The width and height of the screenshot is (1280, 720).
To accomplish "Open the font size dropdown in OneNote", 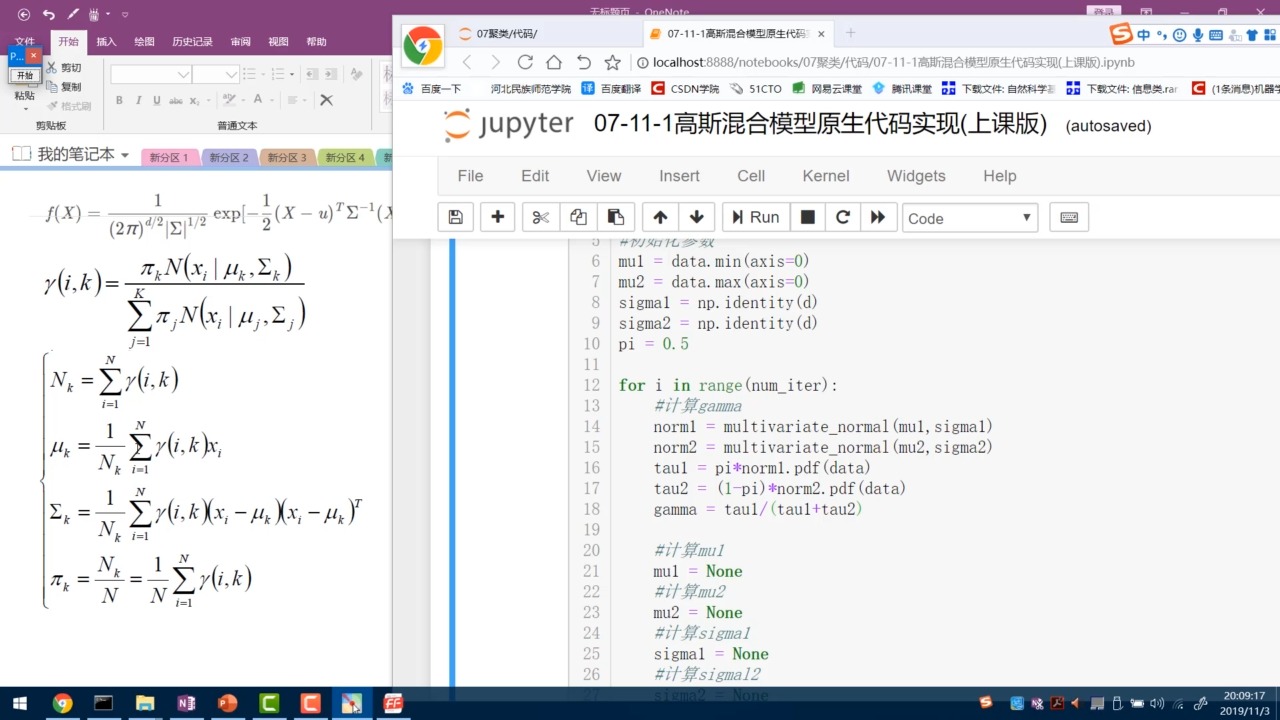I will click(x=231, y=74).
